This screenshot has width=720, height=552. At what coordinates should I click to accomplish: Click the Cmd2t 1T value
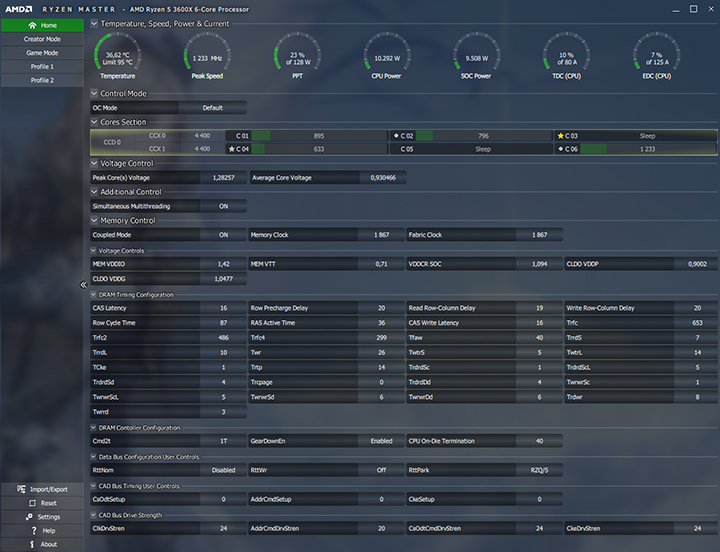coord(224,441)
